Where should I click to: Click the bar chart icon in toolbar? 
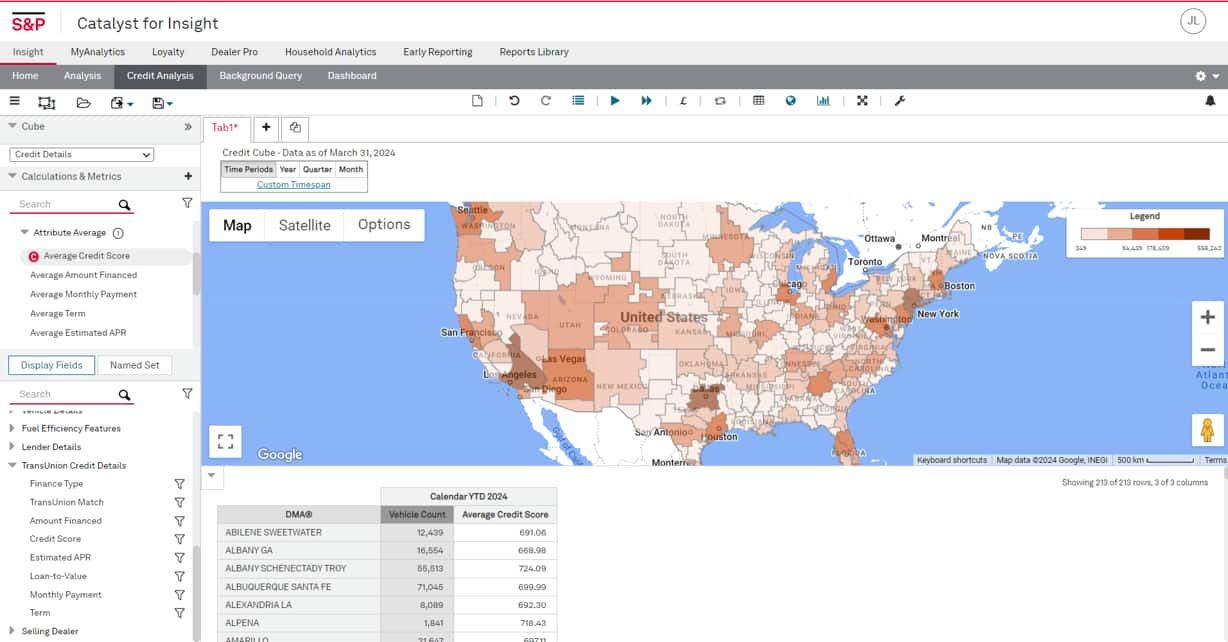(x=823, y=101)
